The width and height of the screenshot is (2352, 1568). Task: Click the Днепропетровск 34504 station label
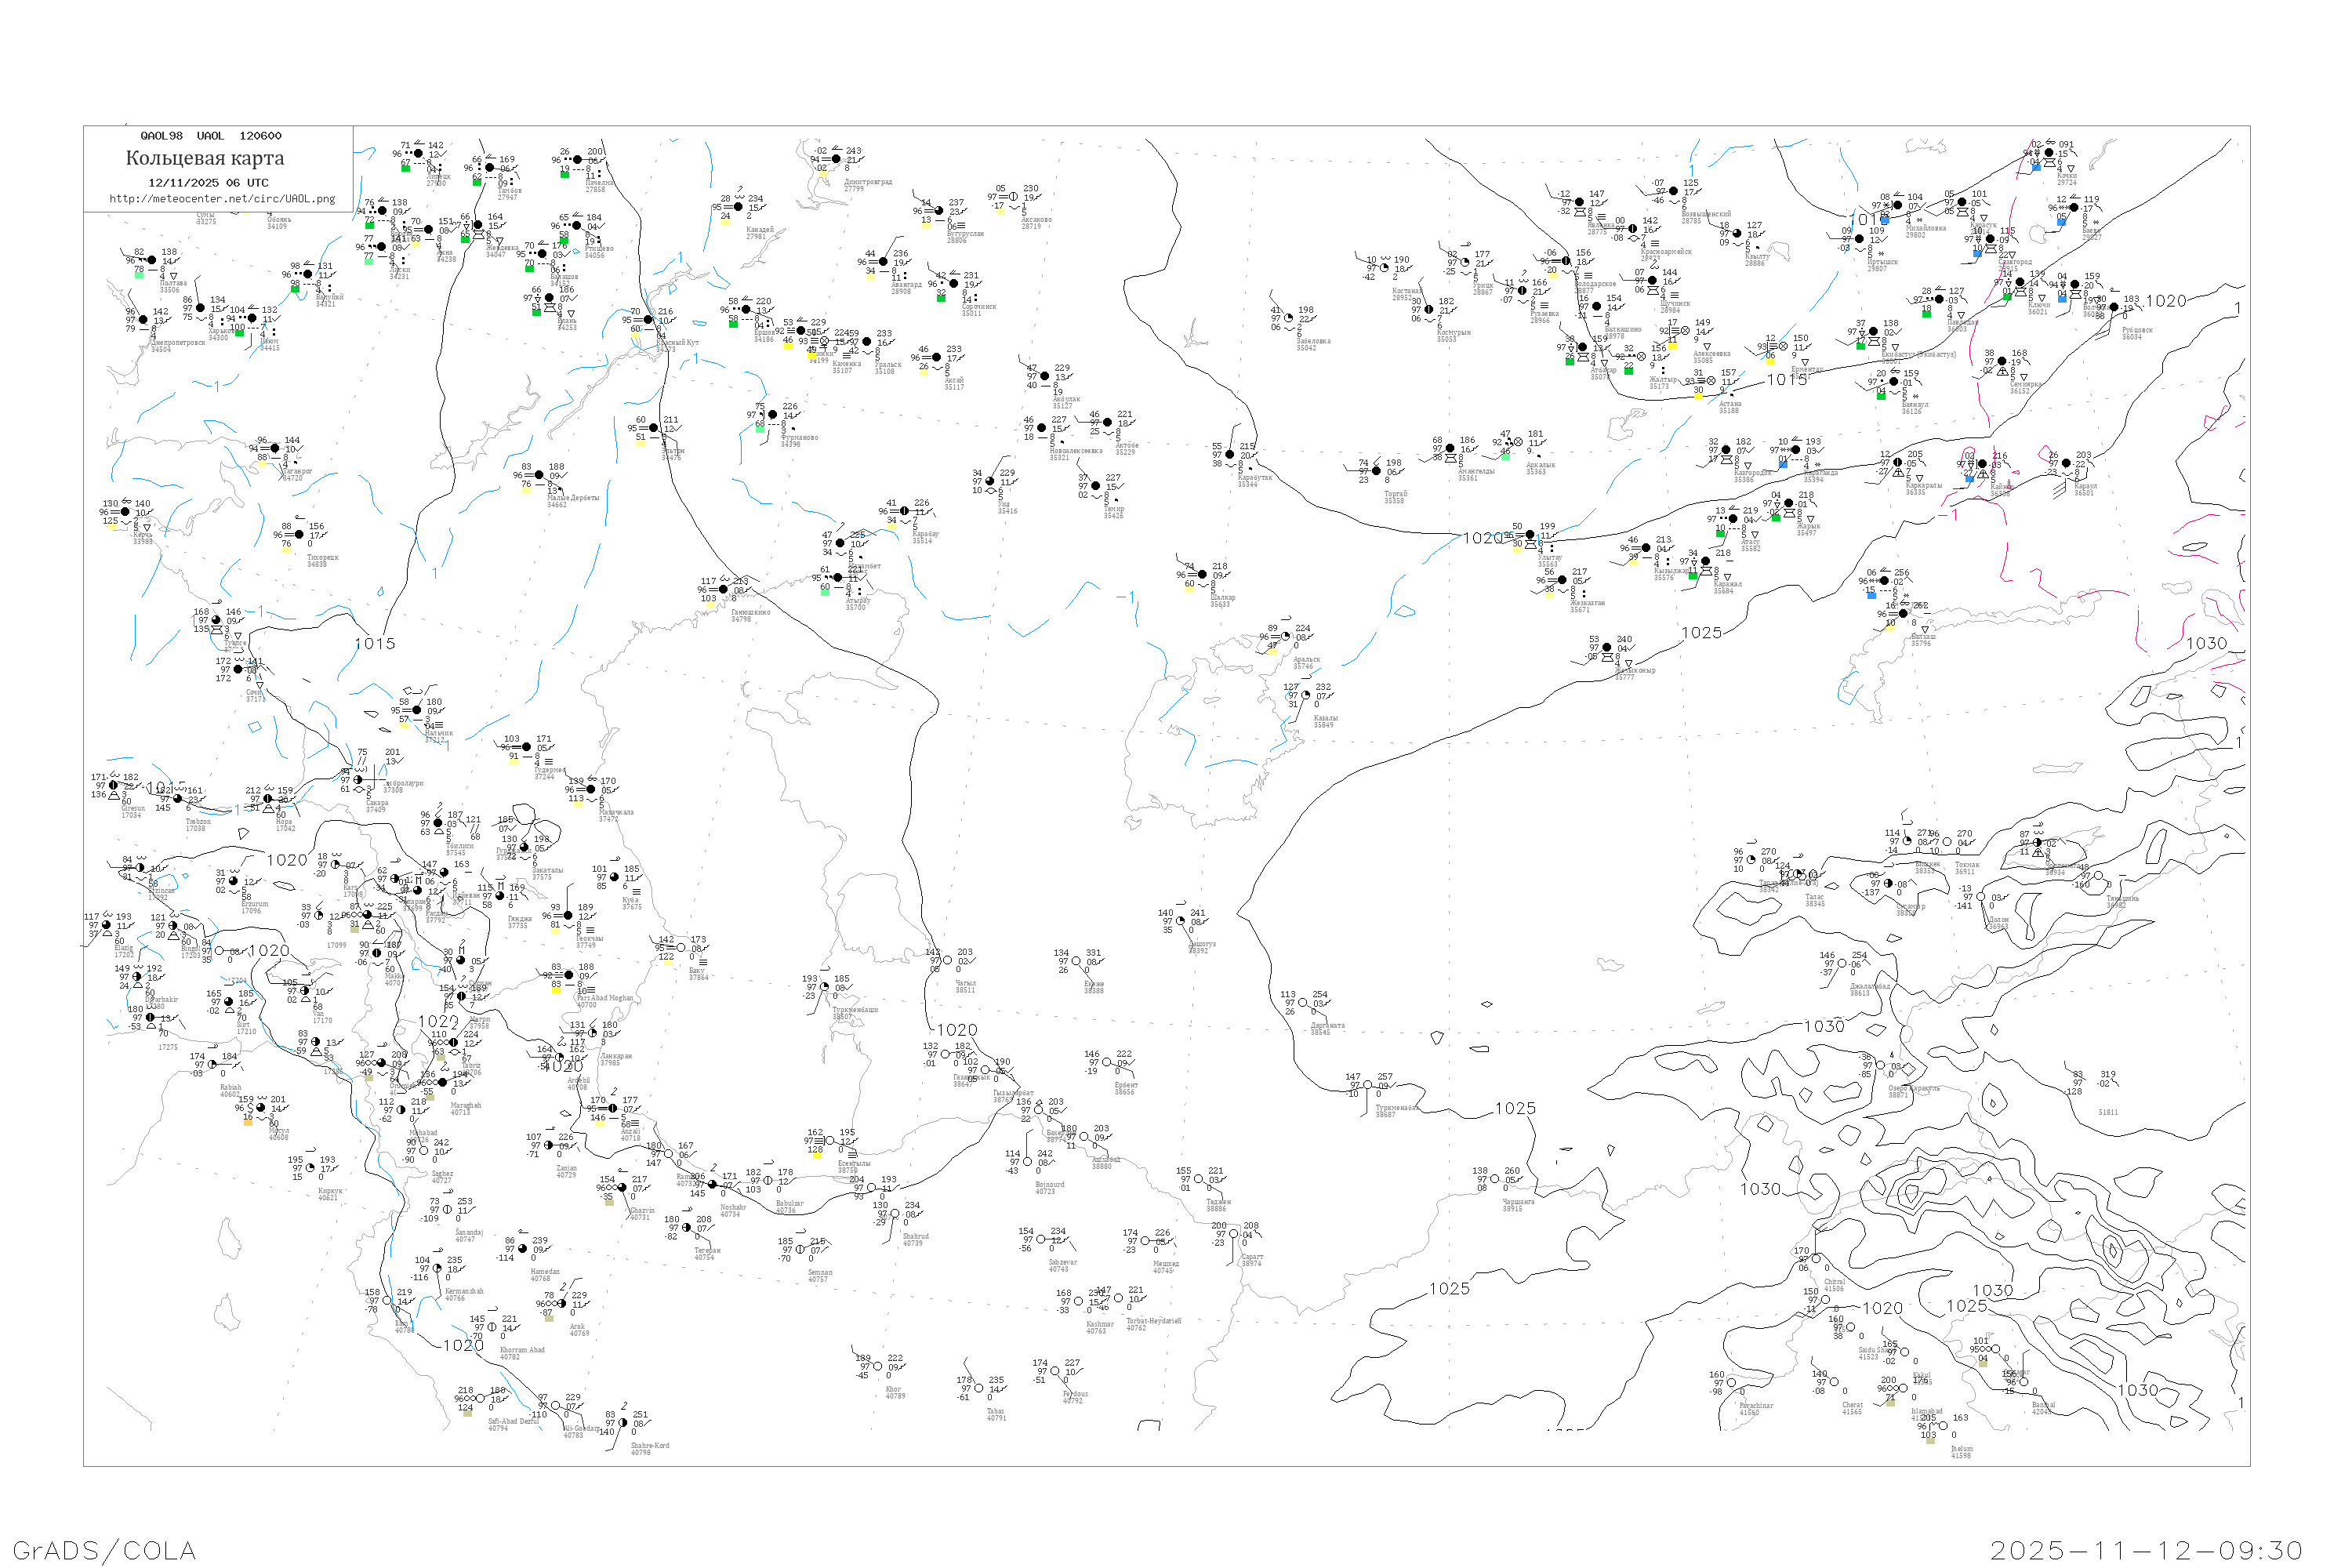click(177, 346)
